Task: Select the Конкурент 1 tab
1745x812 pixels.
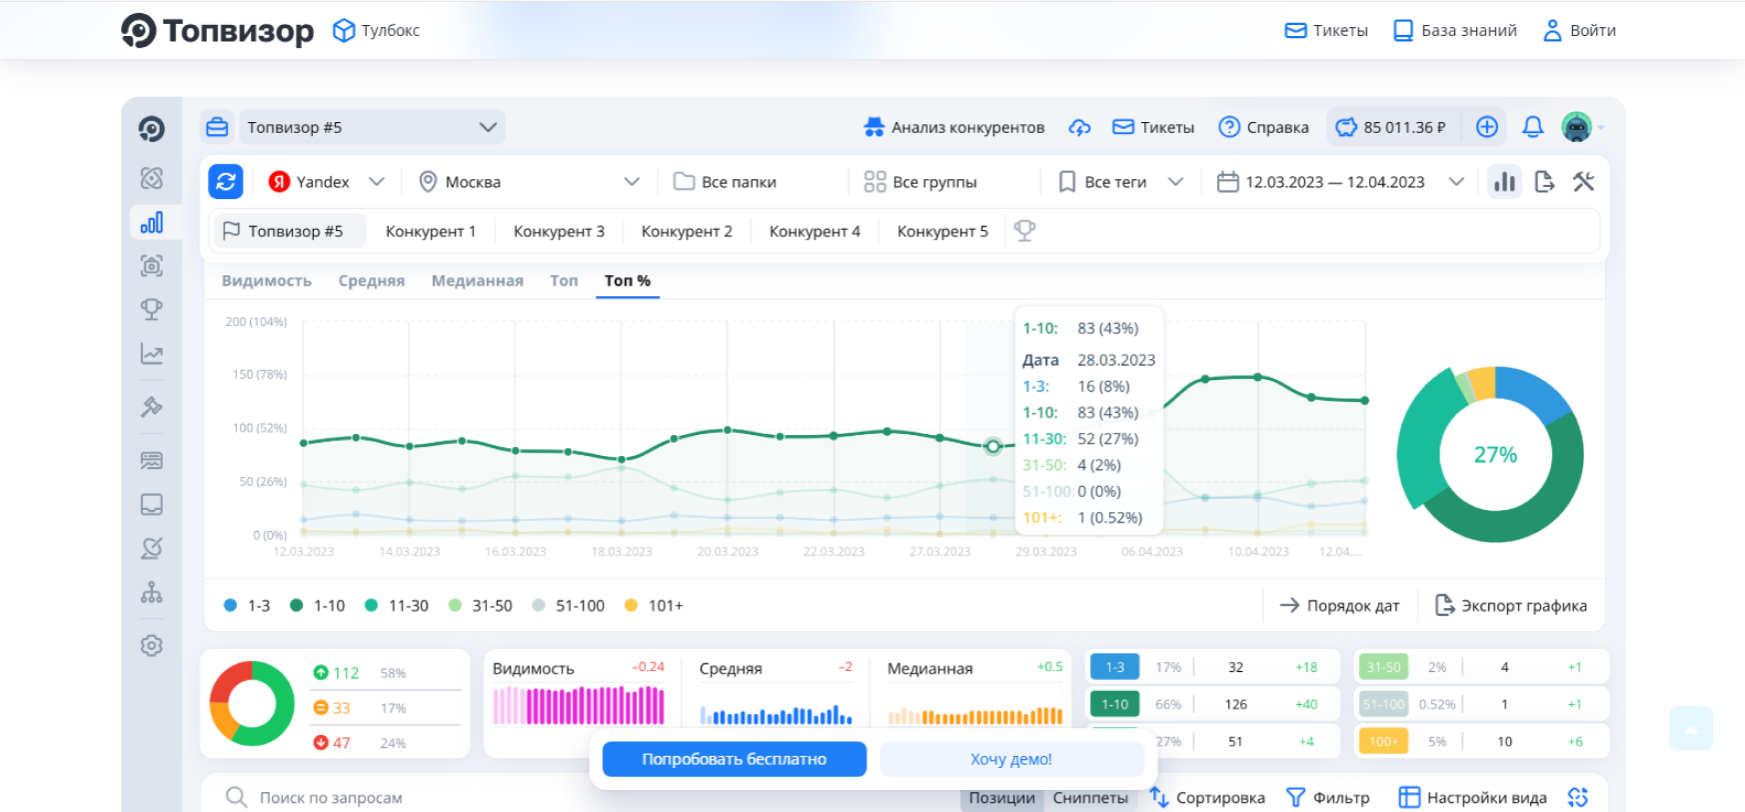Action: coord(431,231)
